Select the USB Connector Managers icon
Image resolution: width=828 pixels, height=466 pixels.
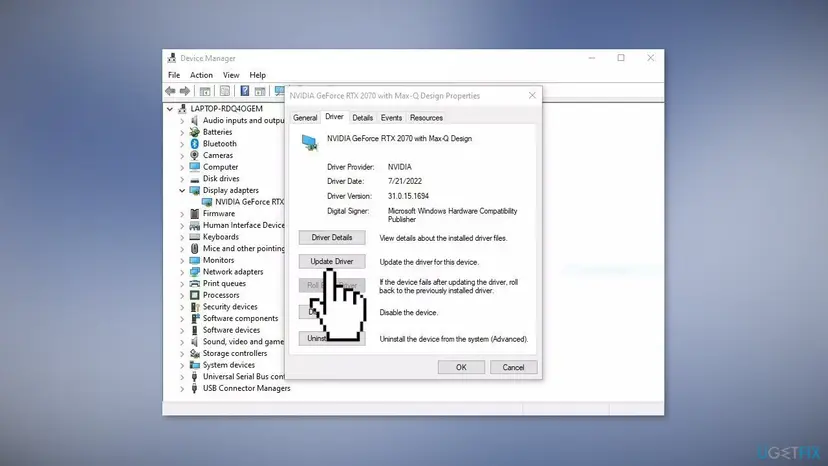[x=194, y=388]
